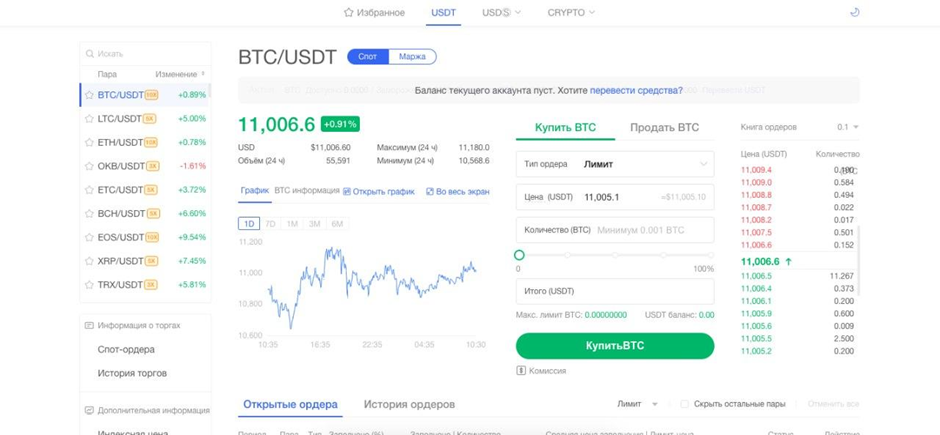
Task: Follow the перевести средства link
Action: point(636,90)
